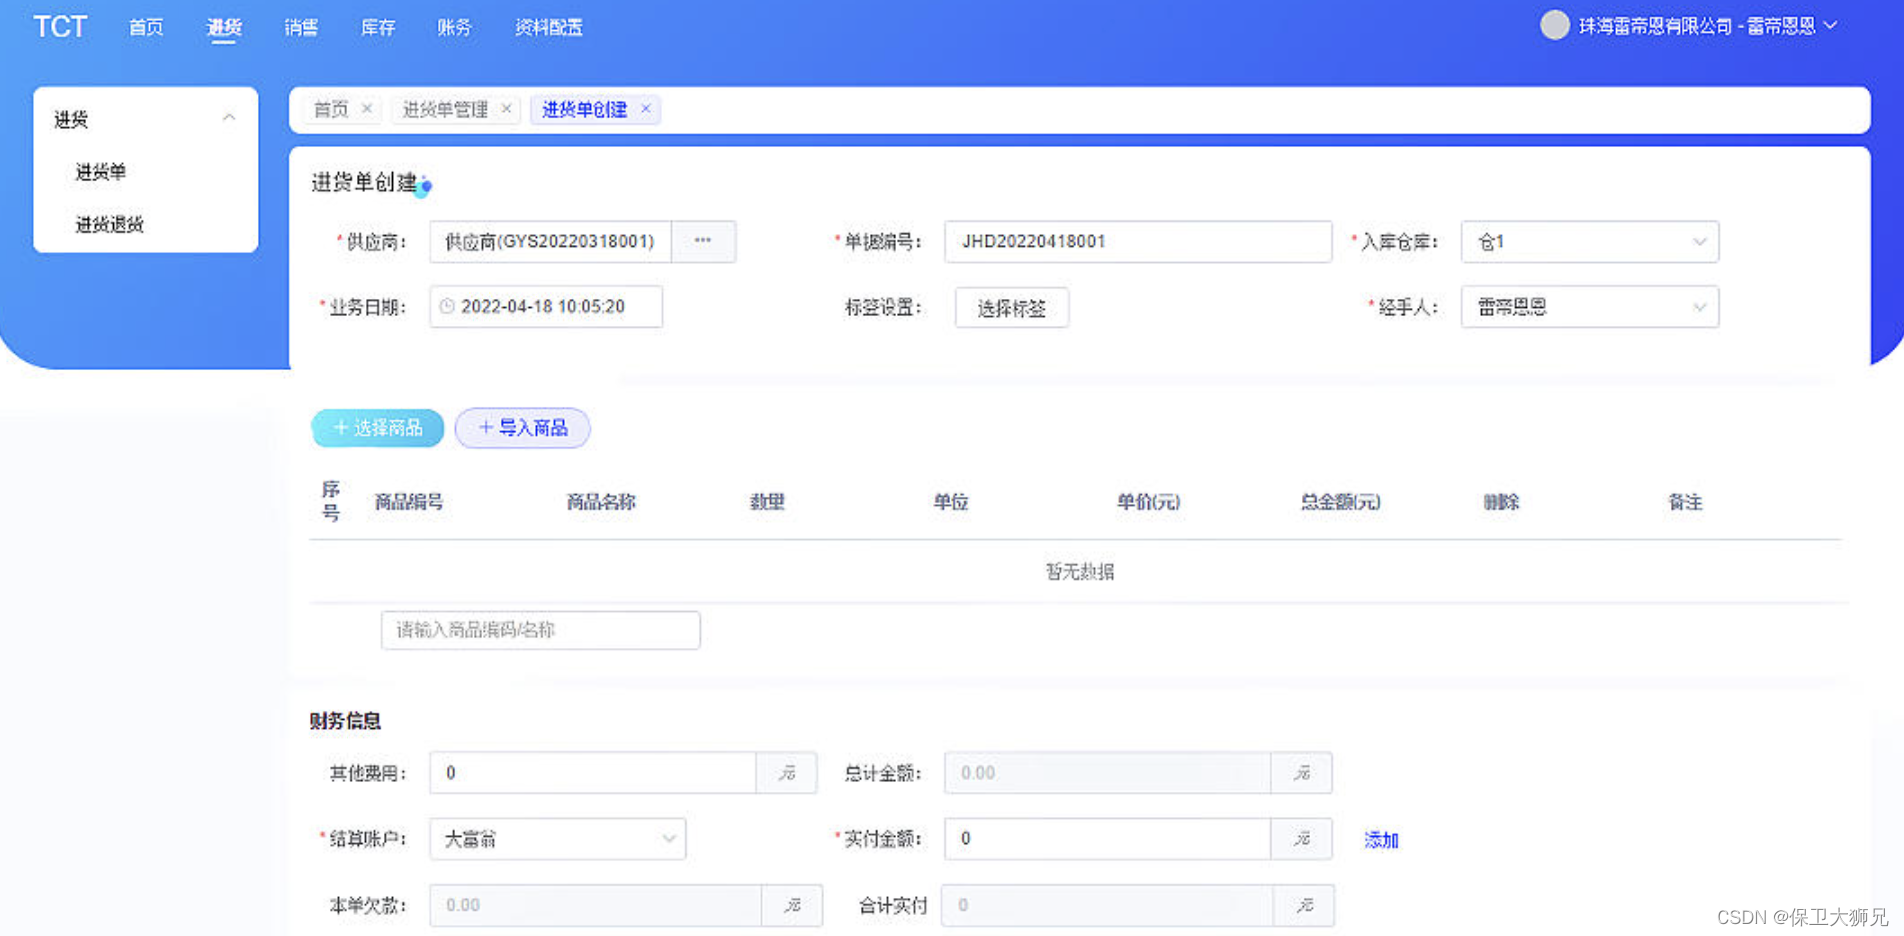Open the company account dropdown arrow
This screenshot has width=1904, height=936.
1830,26
